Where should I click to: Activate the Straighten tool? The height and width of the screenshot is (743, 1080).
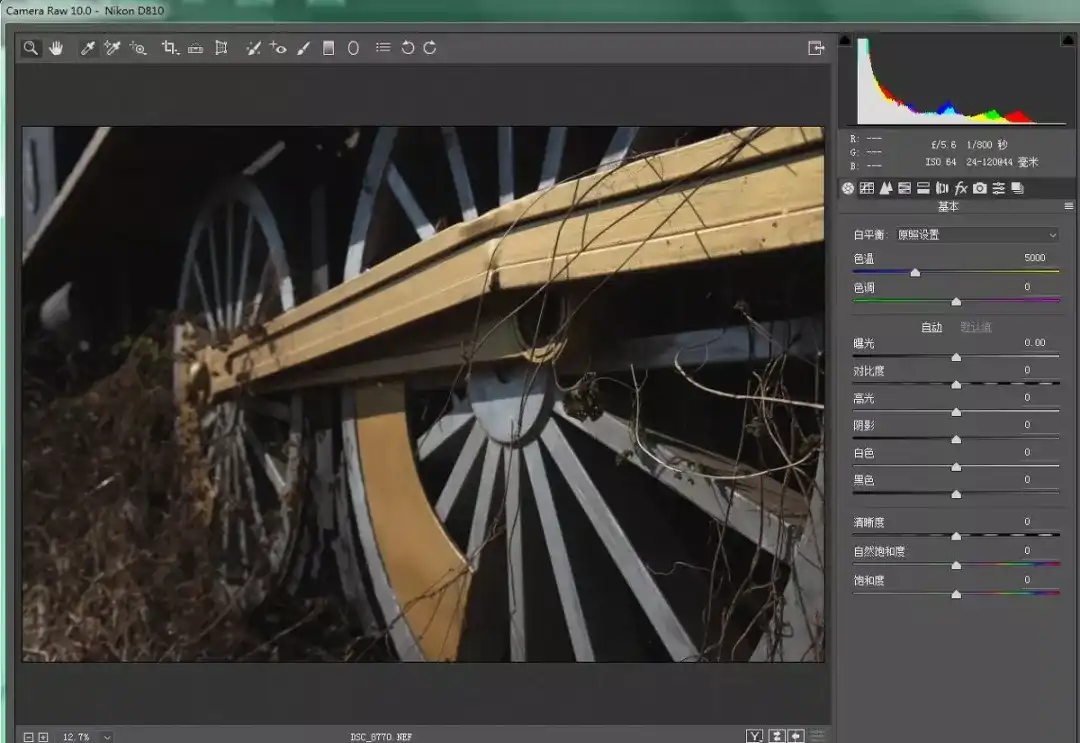point(195,48)
